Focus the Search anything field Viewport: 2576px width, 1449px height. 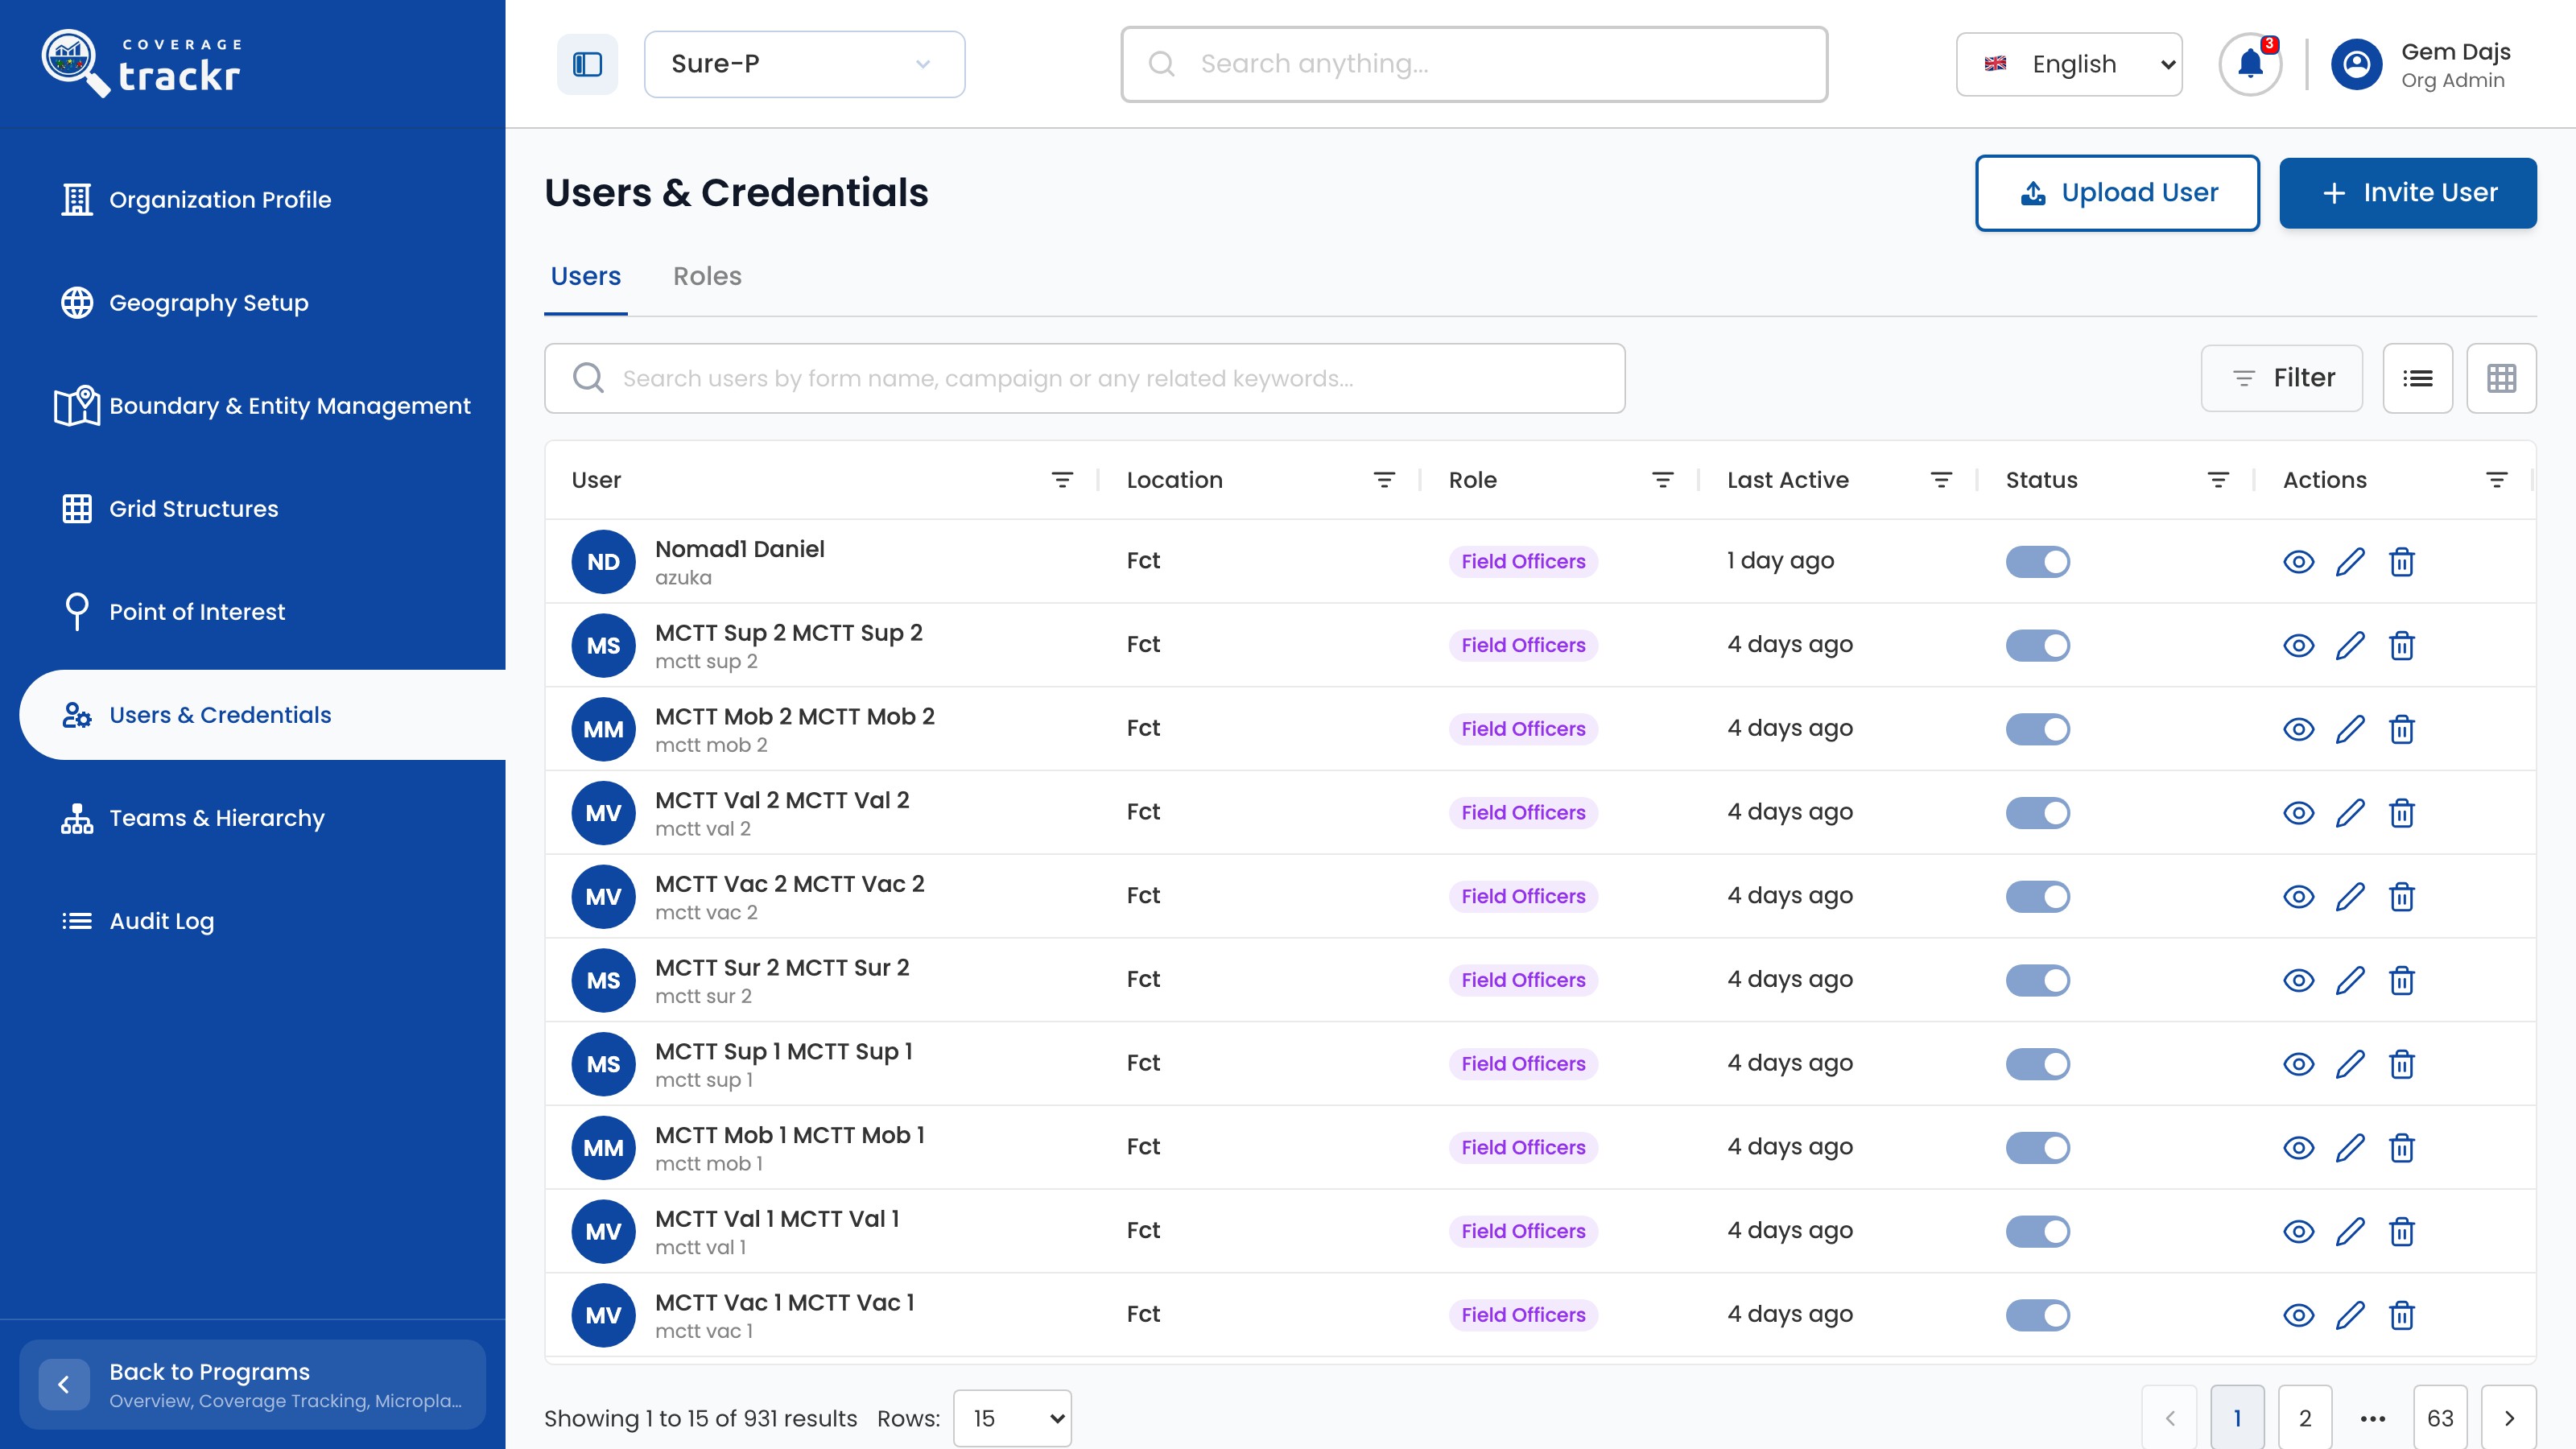tap(1474, 64)
